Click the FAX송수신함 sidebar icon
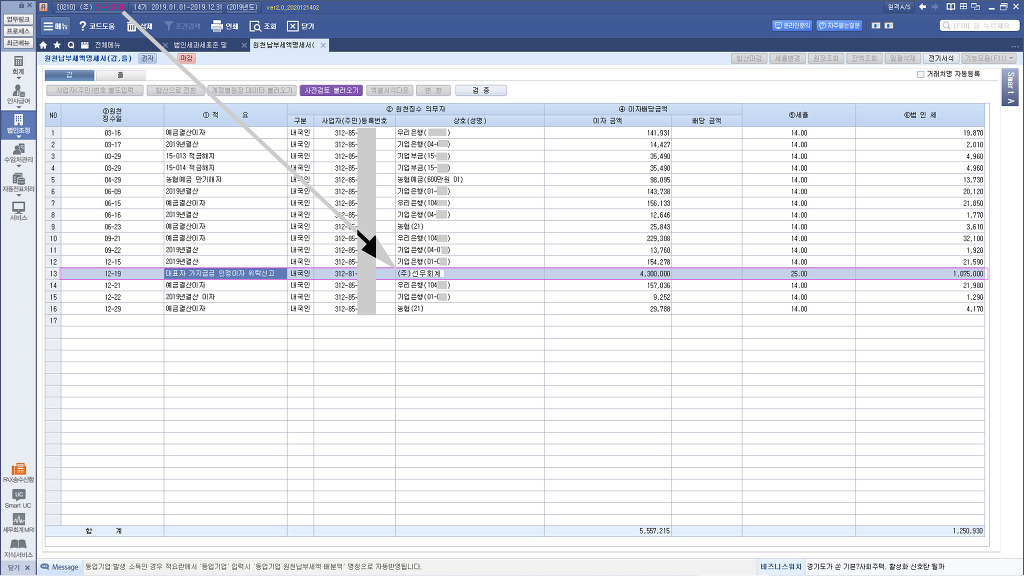The height and width of the screenshot is (576, 1024). click(x=18, y=471)
